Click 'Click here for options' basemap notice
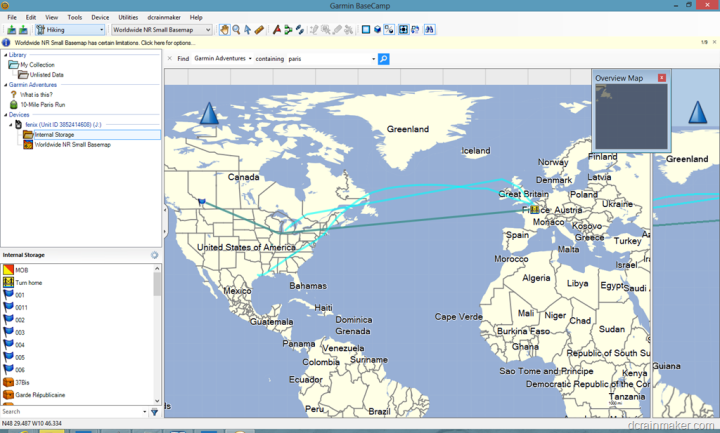 point(168,43)
